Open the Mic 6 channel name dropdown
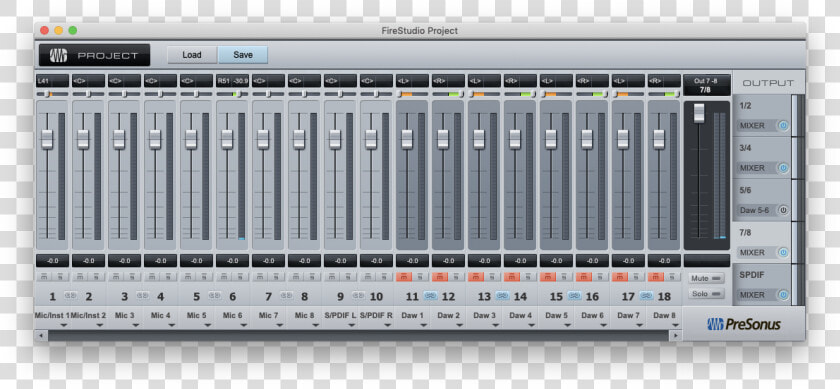 tap(244, 325)
